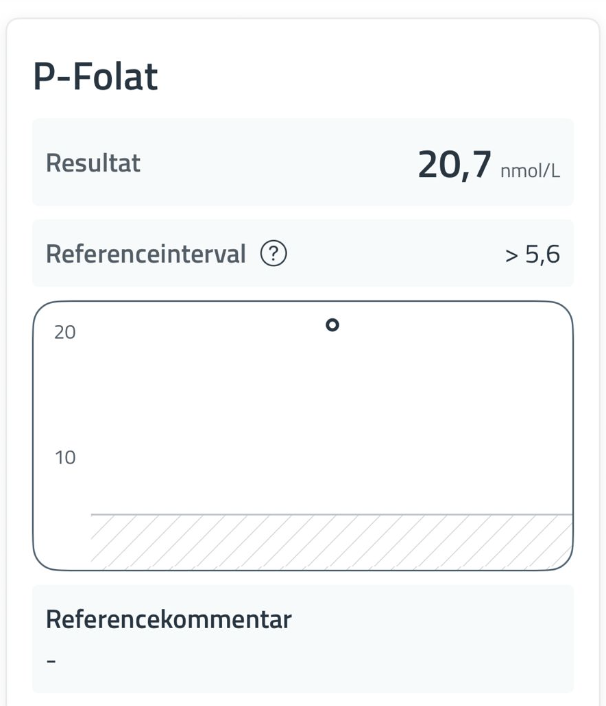
Task: Click the 10 y-axis label
Action: point(64,459)
